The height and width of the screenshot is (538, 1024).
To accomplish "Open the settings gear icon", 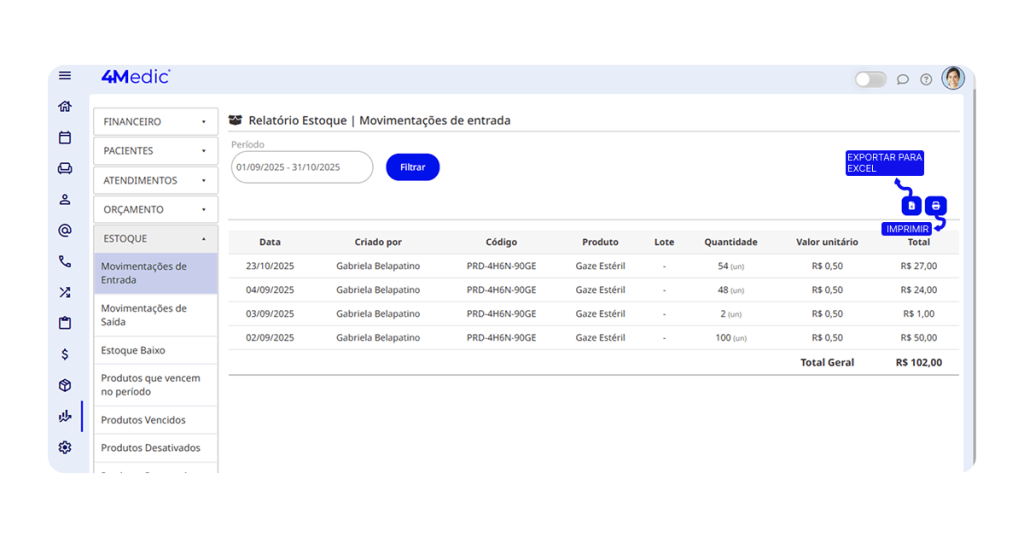I will tap(65, 447).
